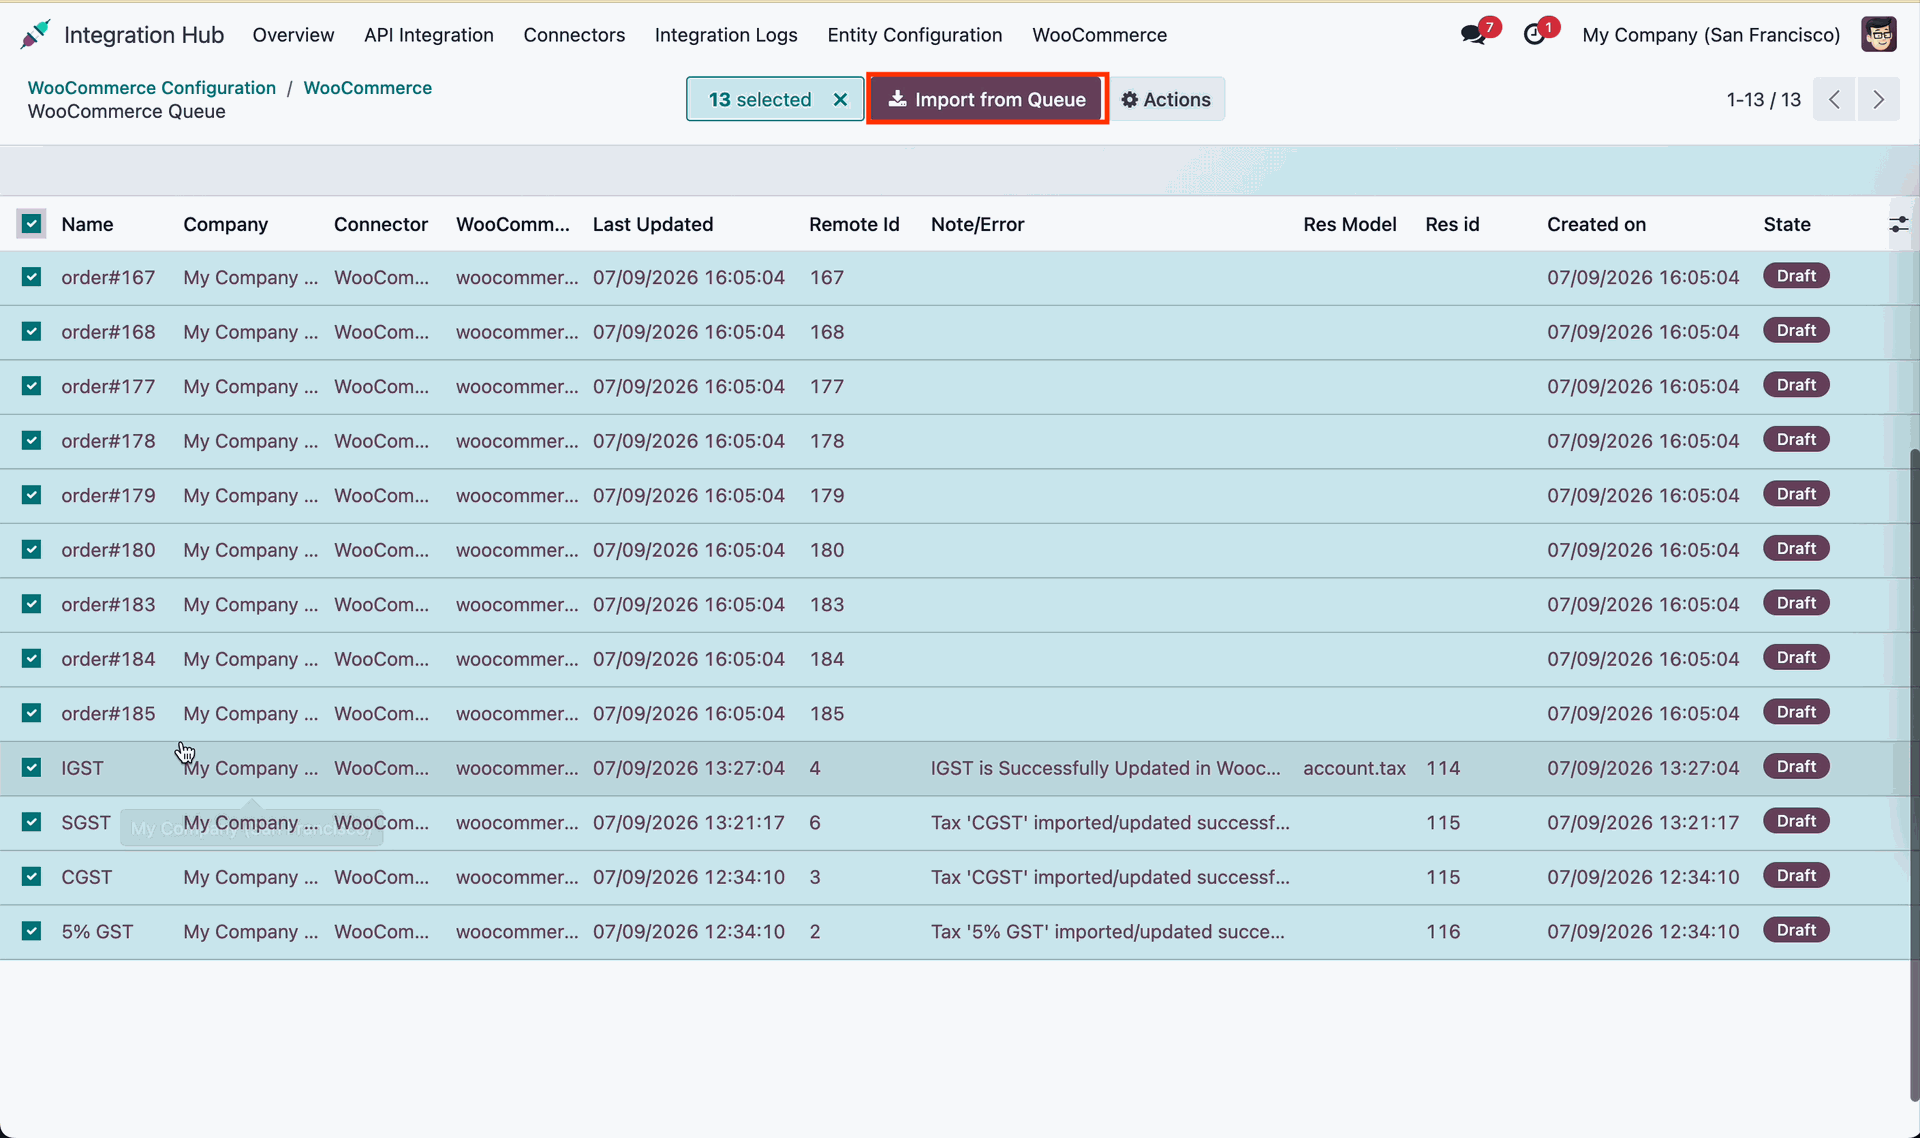
Task: Click the Draft badge in order#177 row
Action: (x=1796, y=385)
